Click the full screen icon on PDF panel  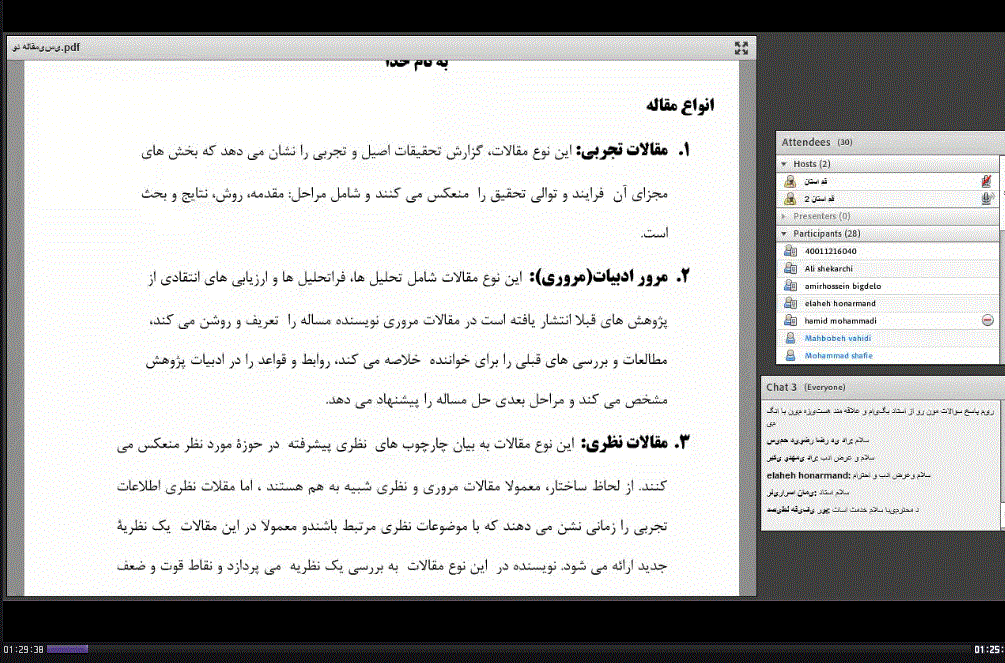point(741,47)
